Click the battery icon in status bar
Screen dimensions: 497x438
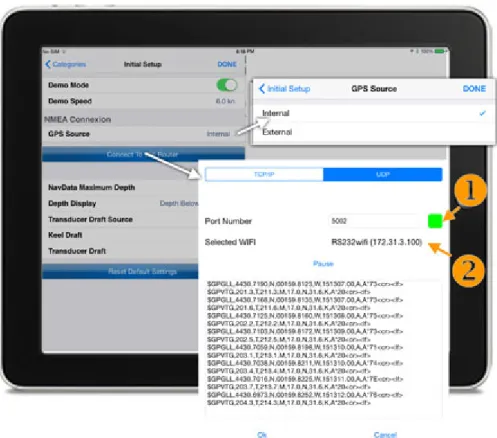[x=440, y=51]
